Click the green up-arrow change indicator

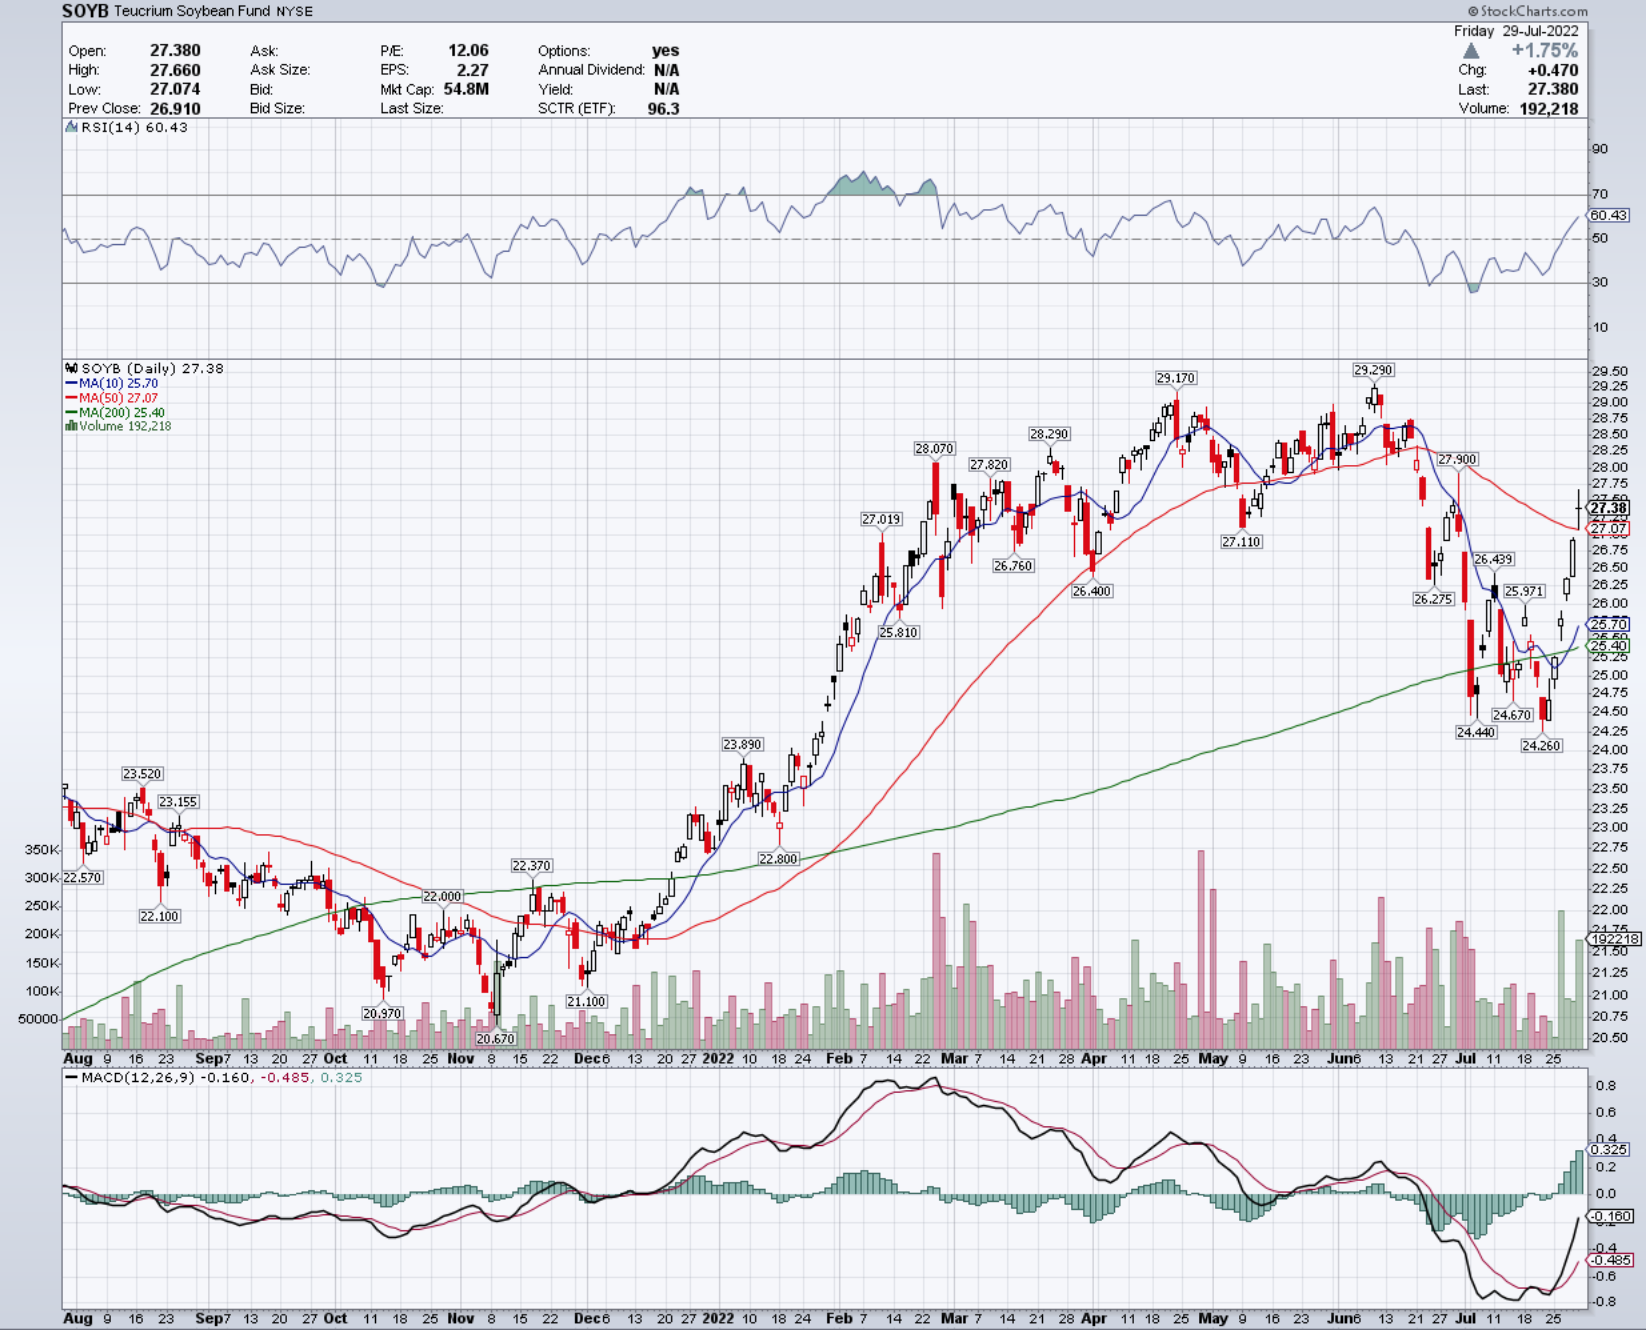click(1470, 51)
